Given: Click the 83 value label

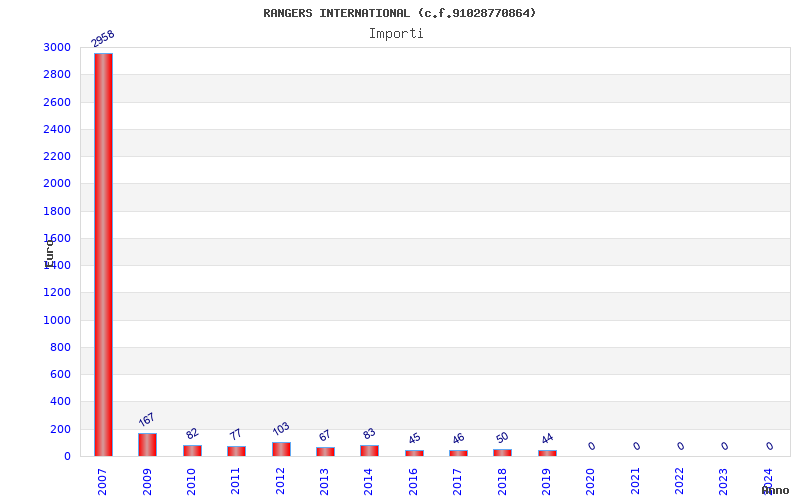Looking at the screenshot, I should pos(369,433).
